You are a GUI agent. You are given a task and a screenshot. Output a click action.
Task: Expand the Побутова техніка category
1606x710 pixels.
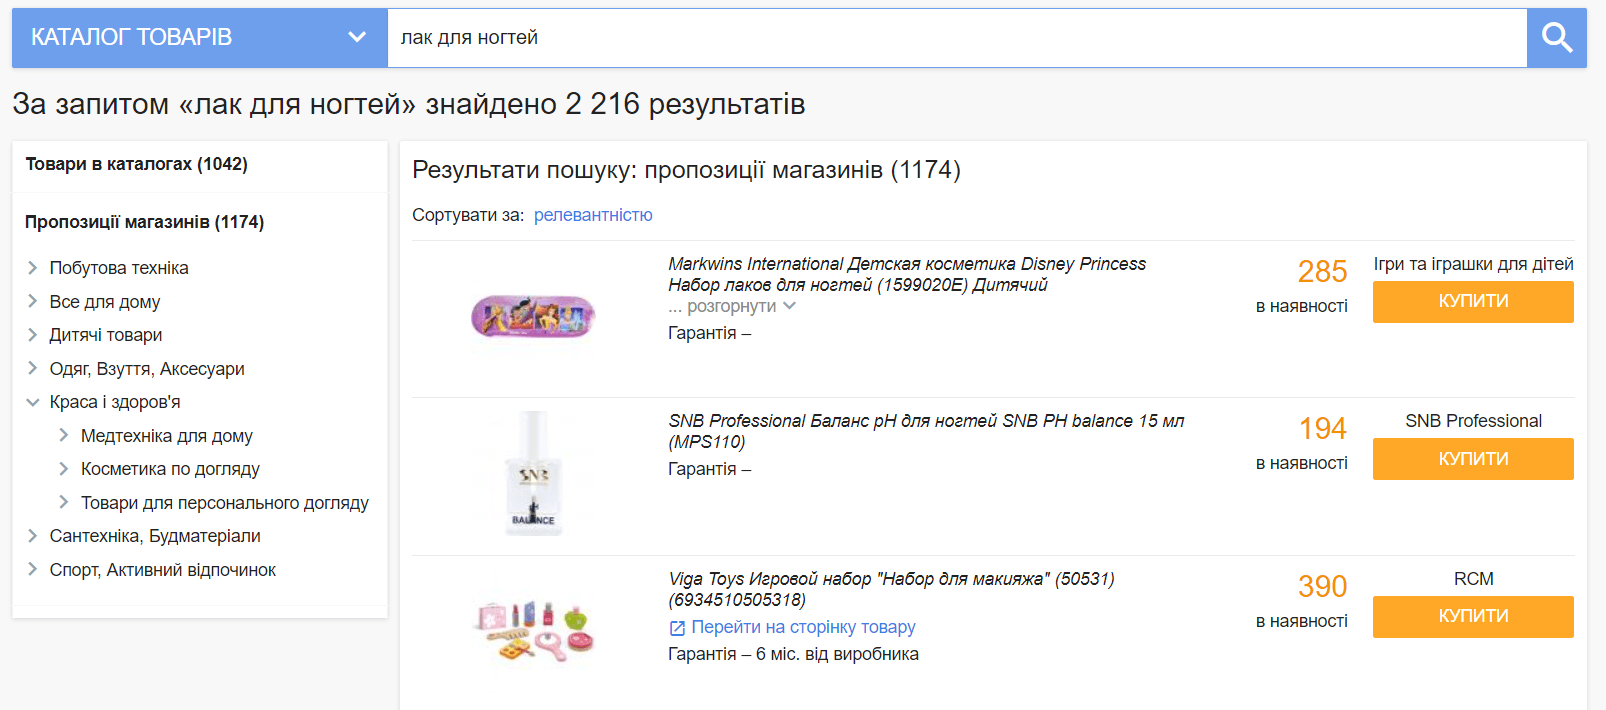click(32, 268)
